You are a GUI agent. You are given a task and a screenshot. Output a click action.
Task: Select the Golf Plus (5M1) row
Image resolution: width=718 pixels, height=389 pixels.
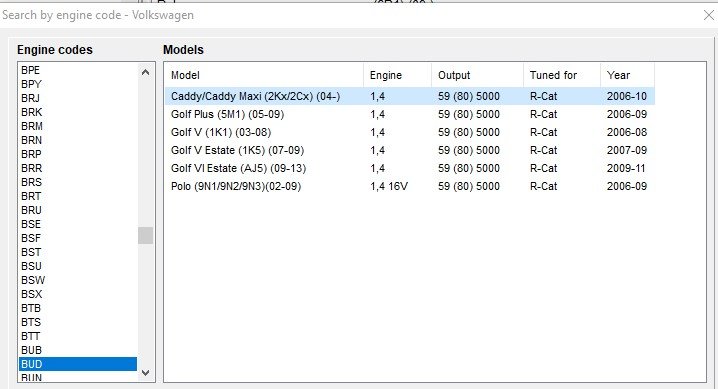(x=410, y=114)
